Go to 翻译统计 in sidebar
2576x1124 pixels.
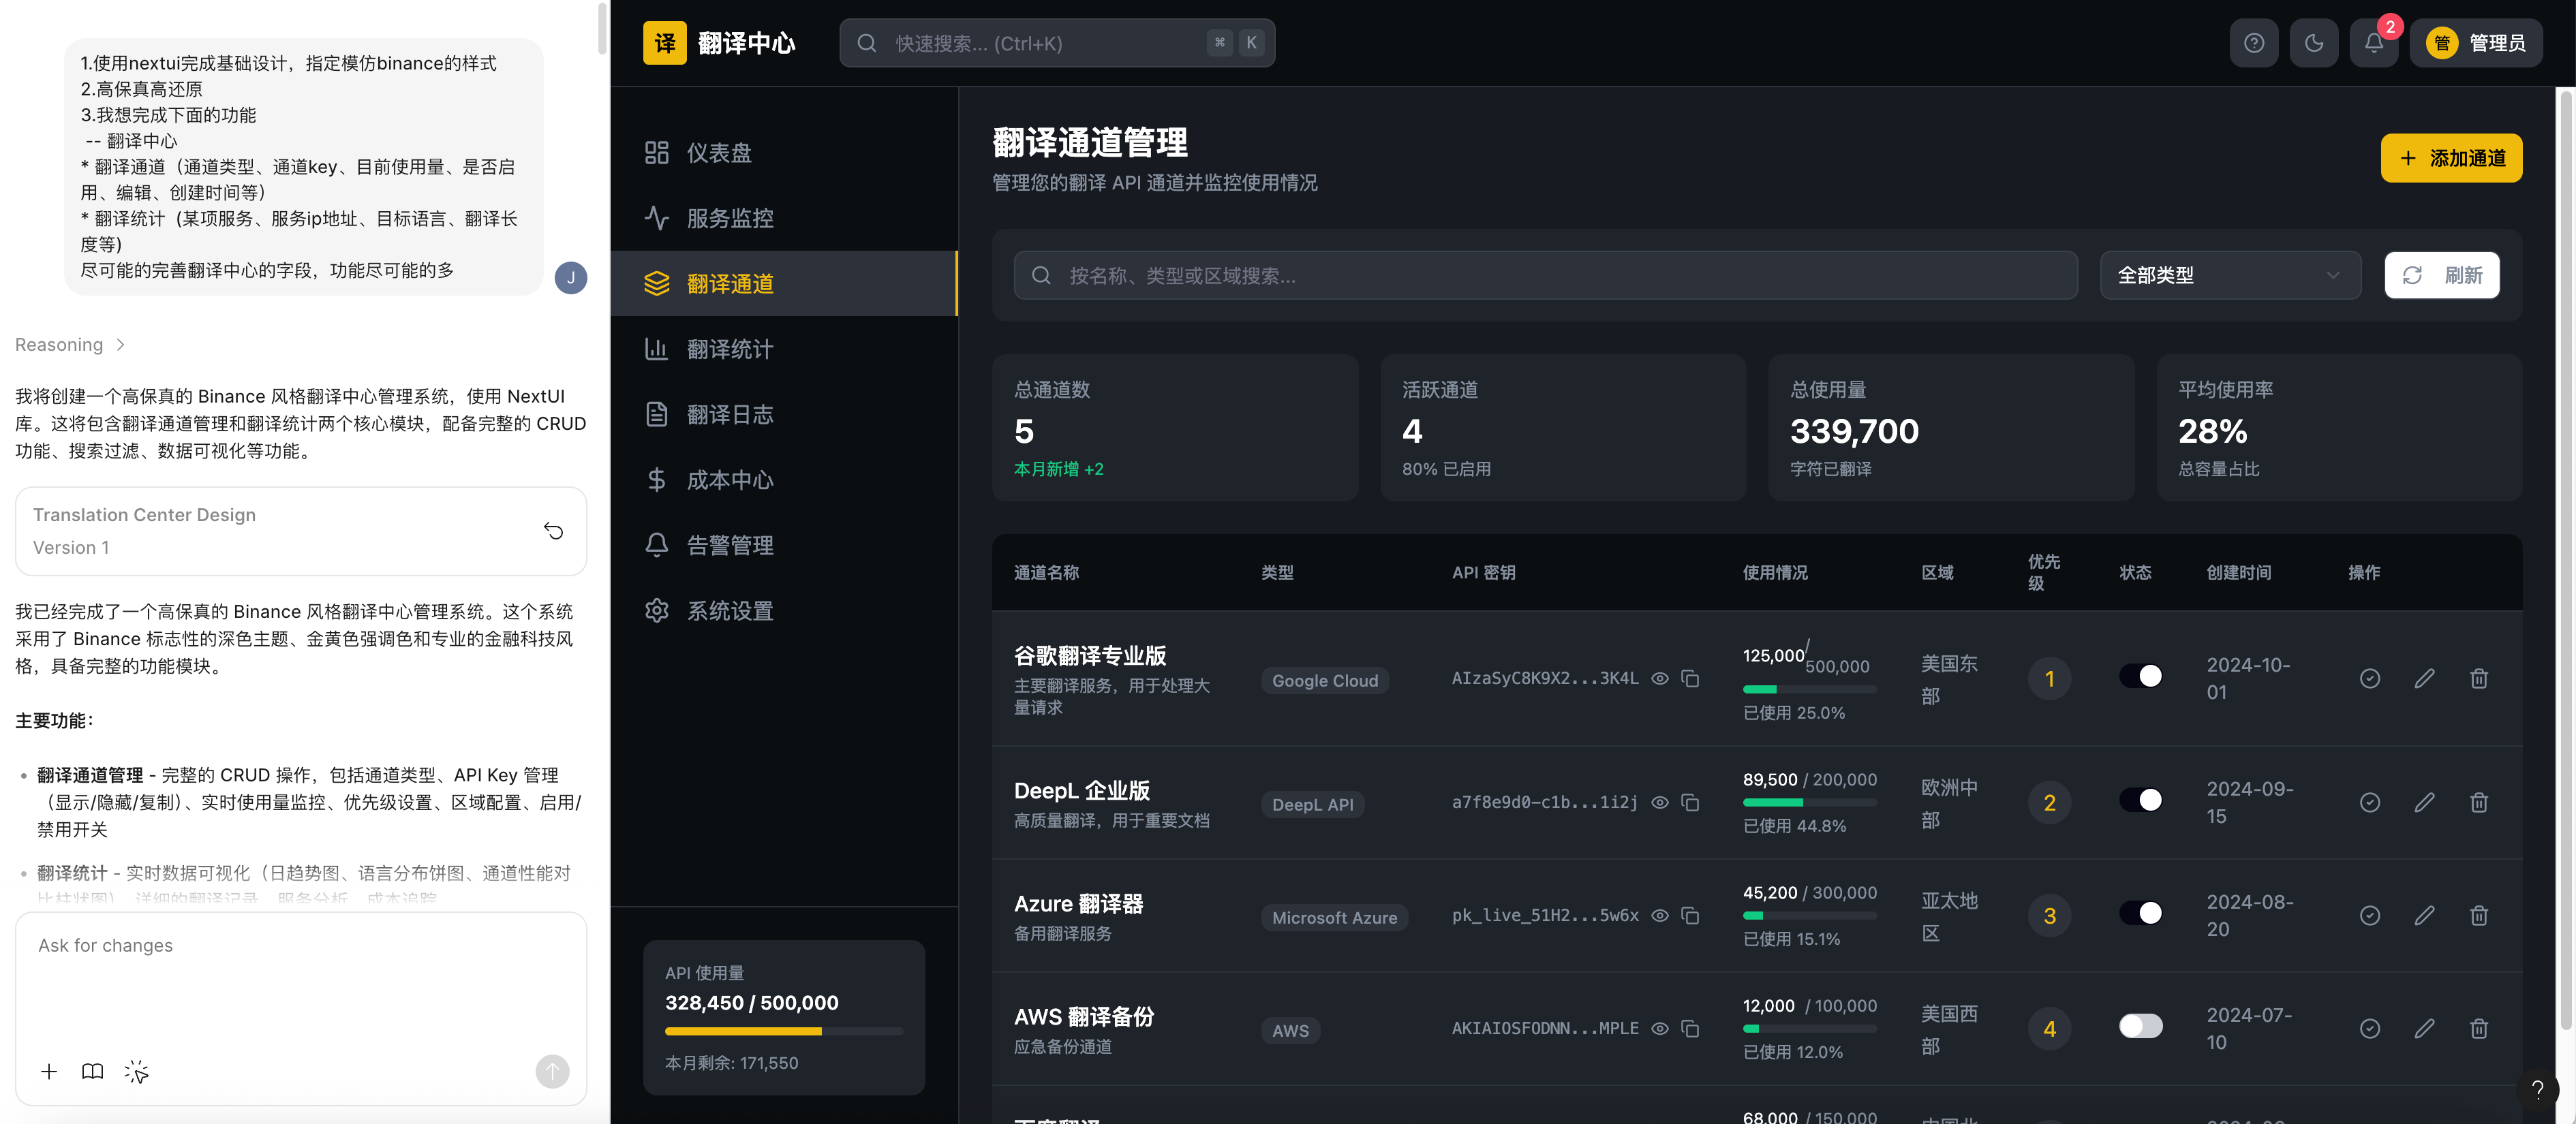[x=730, y=350]
